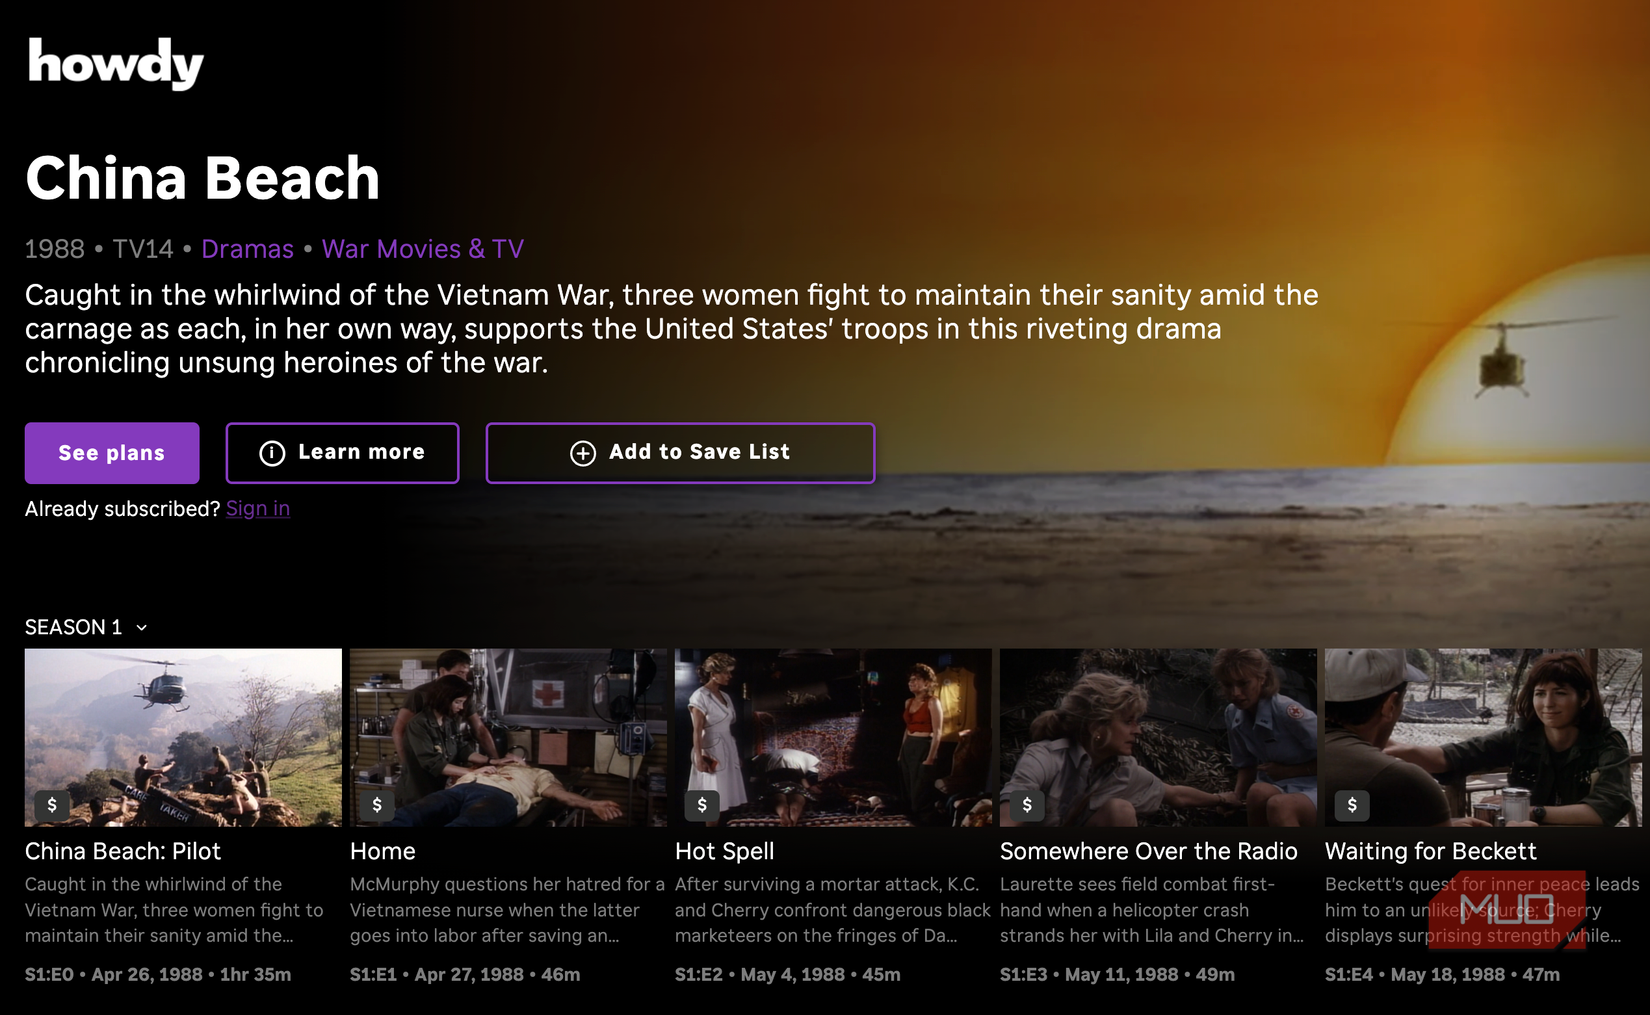
Task: Expand the SEASON 1 dropdown
Action: click(x=87, y=627)
